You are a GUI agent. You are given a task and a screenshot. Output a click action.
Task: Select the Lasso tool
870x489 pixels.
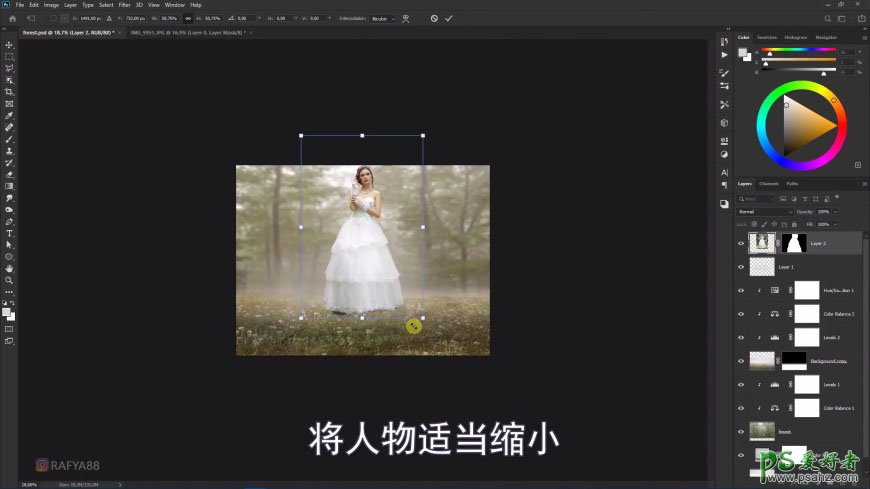(x=9, y=68)
